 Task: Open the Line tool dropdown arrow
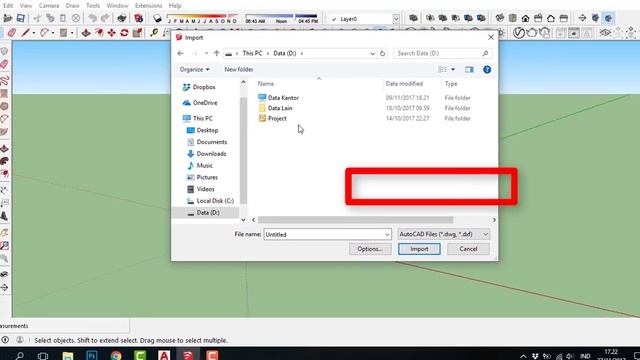[34, 33]
